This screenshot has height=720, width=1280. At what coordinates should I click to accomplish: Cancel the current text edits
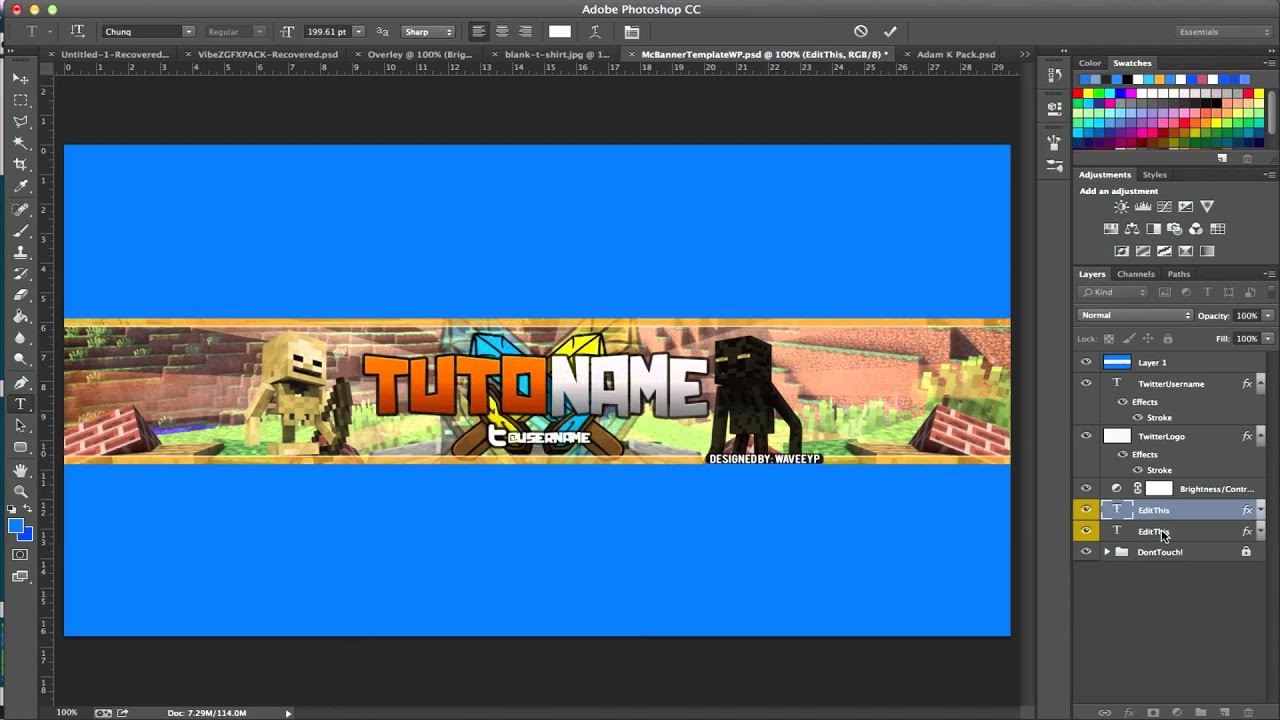click(860, 31)
